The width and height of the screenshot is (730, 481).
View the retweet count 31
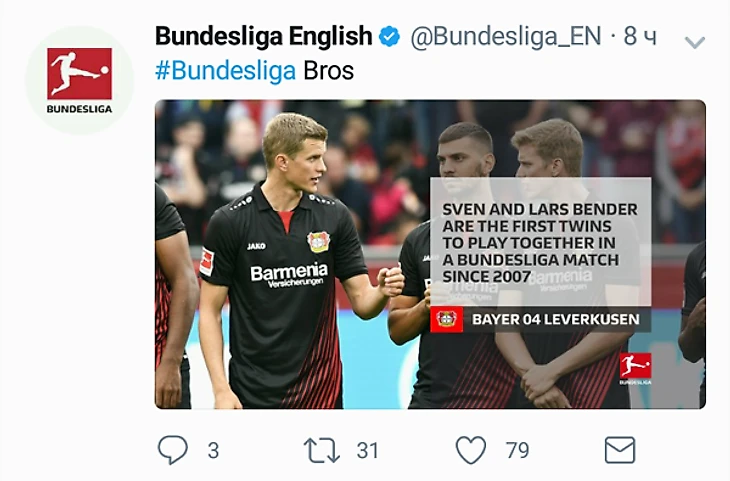click(367, 450)
